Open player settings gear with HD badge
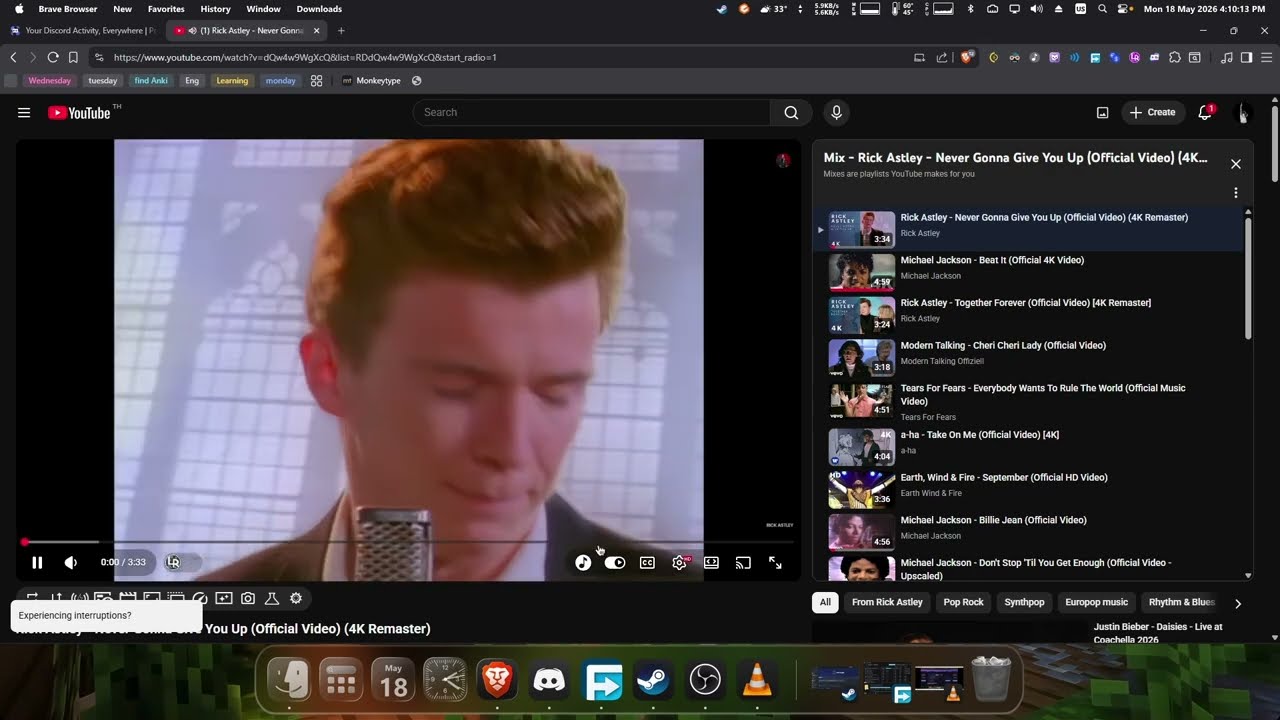The width and height of the screenshot is (1280, 720). point(680,563)
